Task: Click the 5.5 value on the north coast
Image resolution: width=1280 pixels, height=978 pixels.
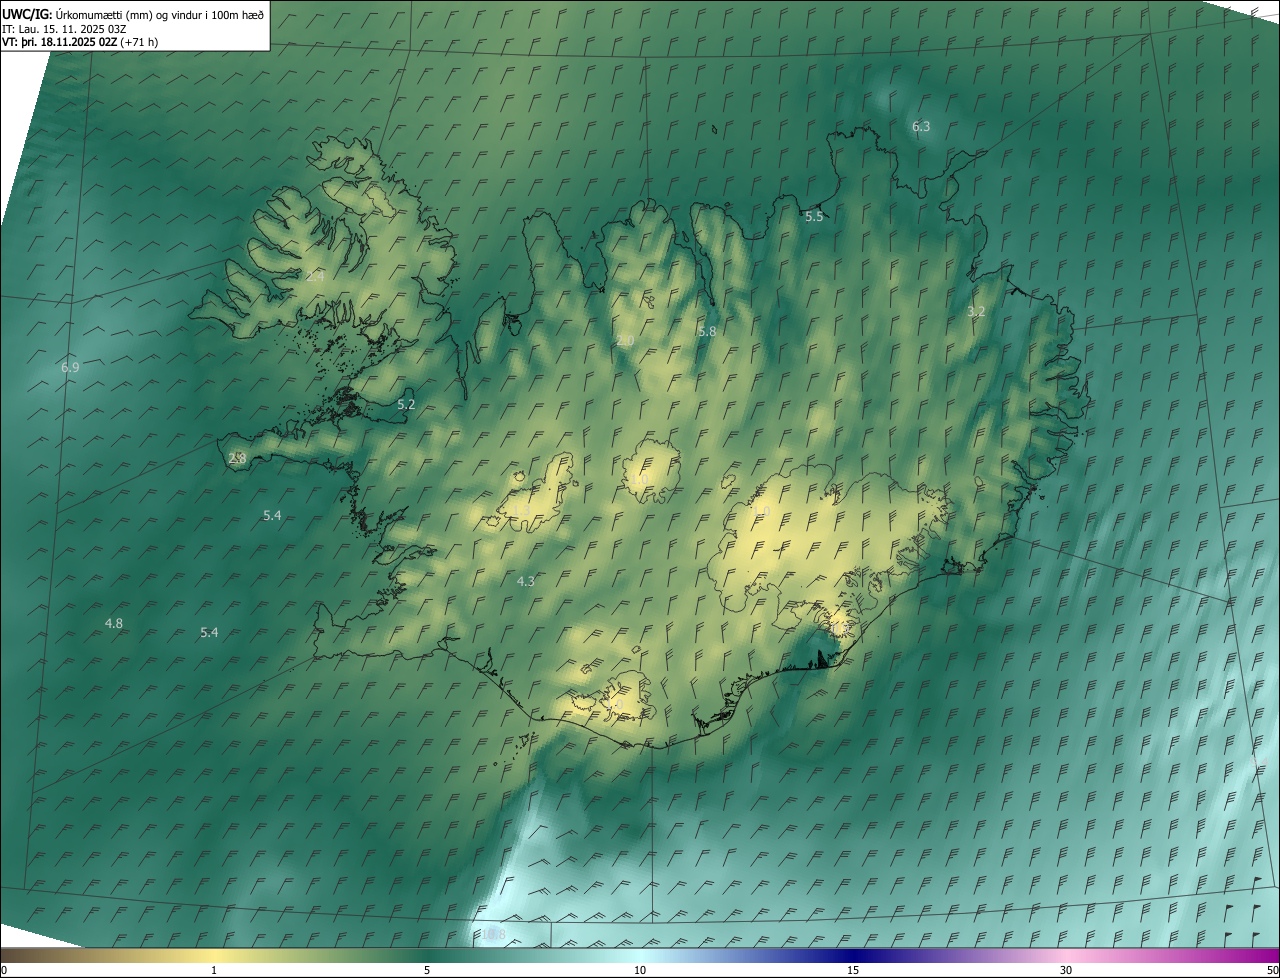Action: pos(814,216)
